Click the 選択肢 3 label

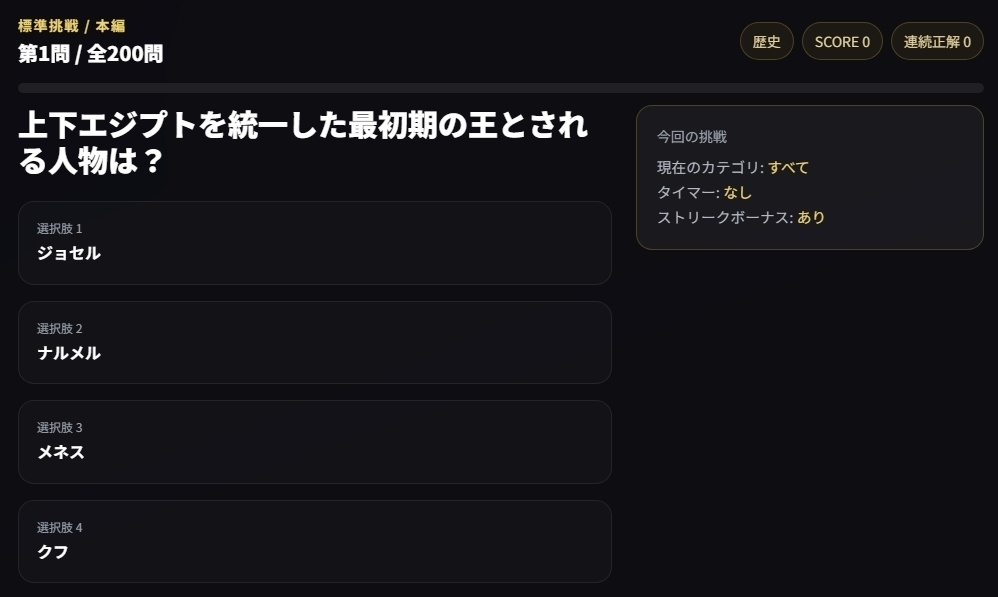click(x=60, y=427)
